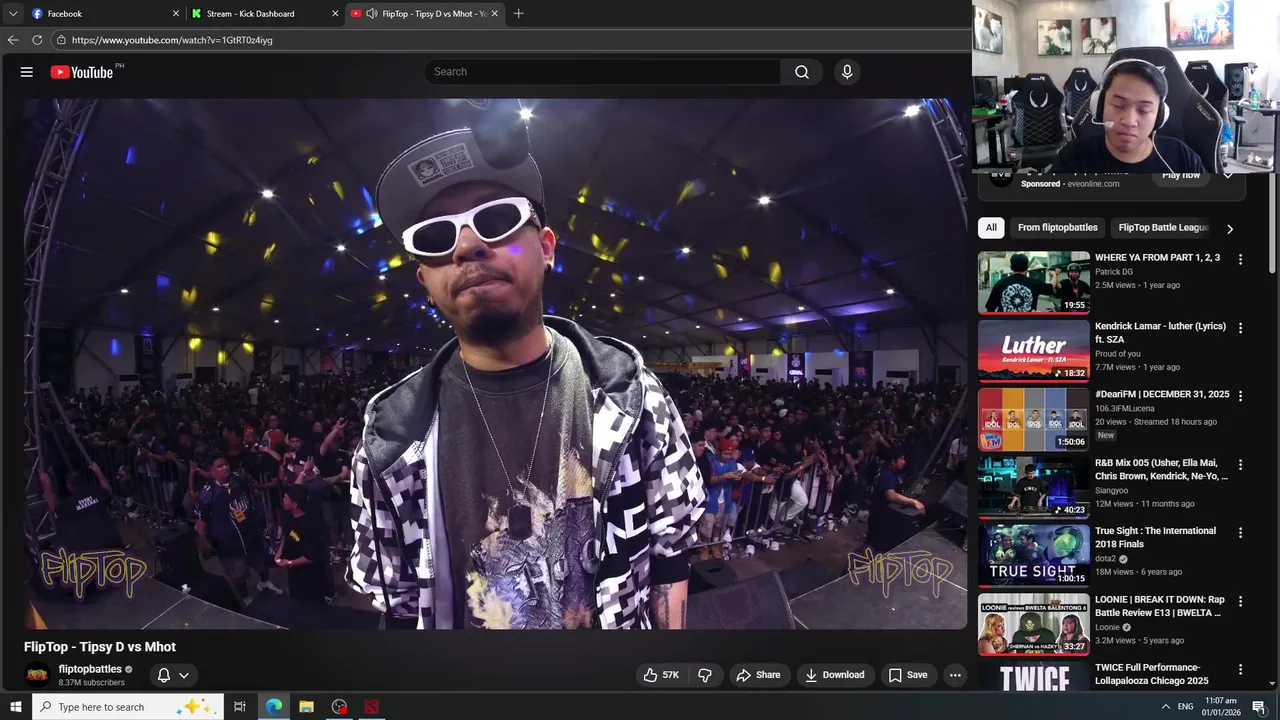
Task: Open #DeariFM December 31 stream thumbnail
Action: (x=1034, y=419)
